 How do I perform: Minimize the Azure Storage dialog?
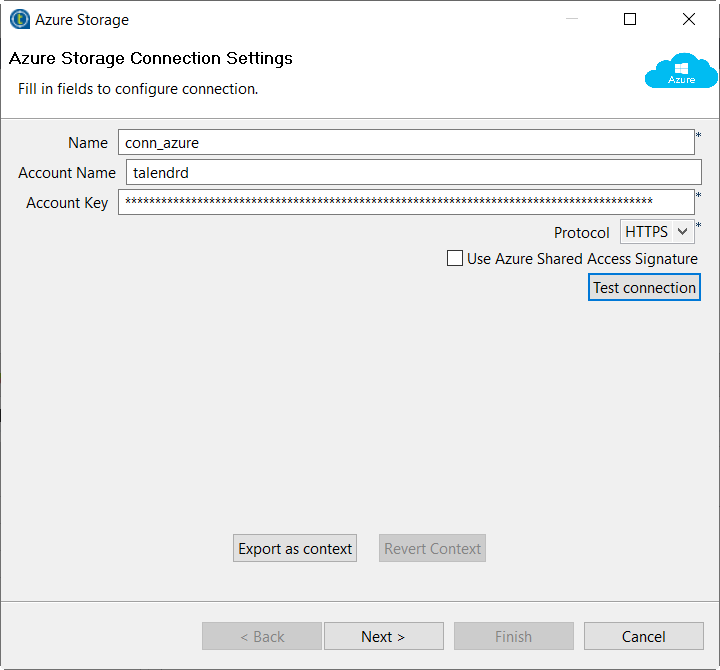[x=571, y=19]
